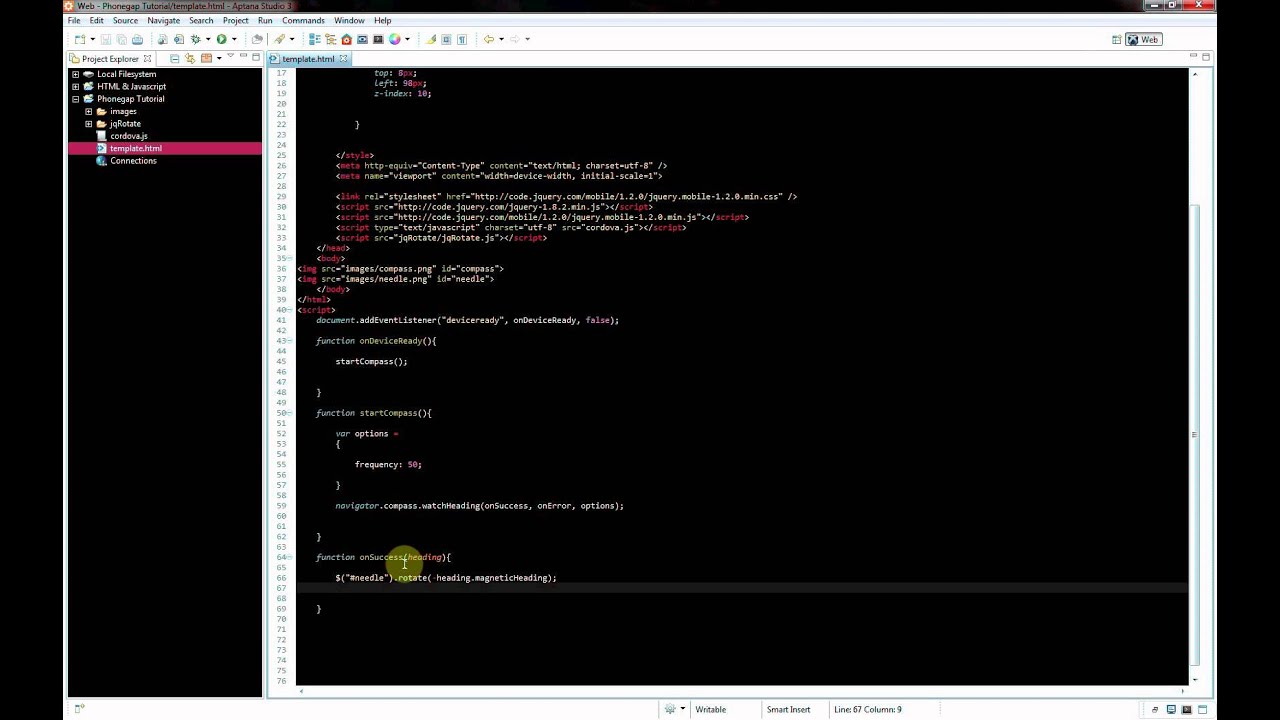
Task: Open the Source menu
Action: pyautogui.click(x=125, y=20)
